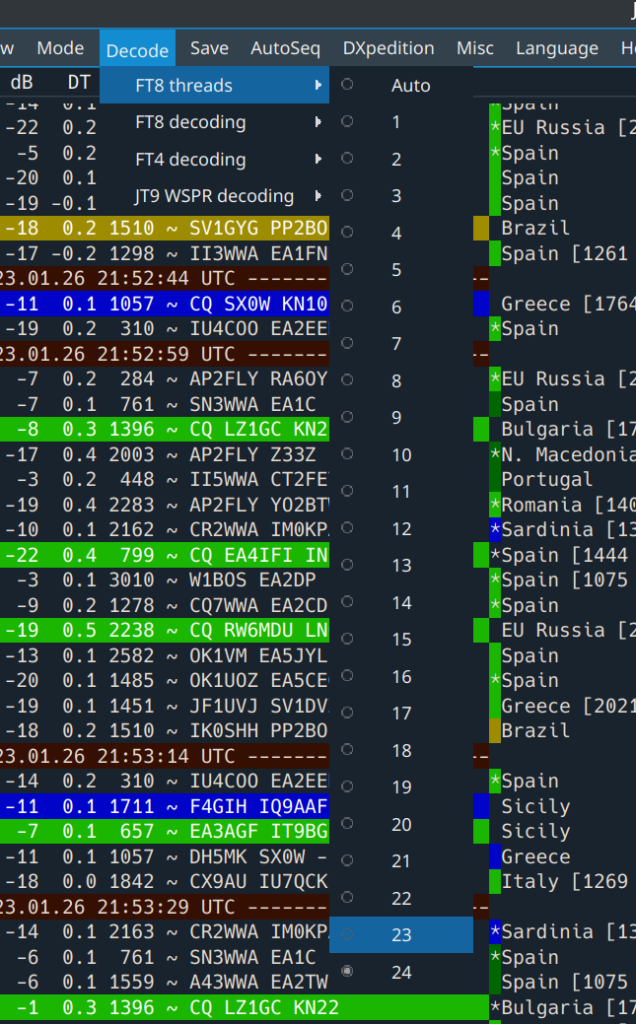Viewport: 636px width, 1024px height.
Task: Open the JT9 WSPR decoding submenu
Action: [216, 197]
